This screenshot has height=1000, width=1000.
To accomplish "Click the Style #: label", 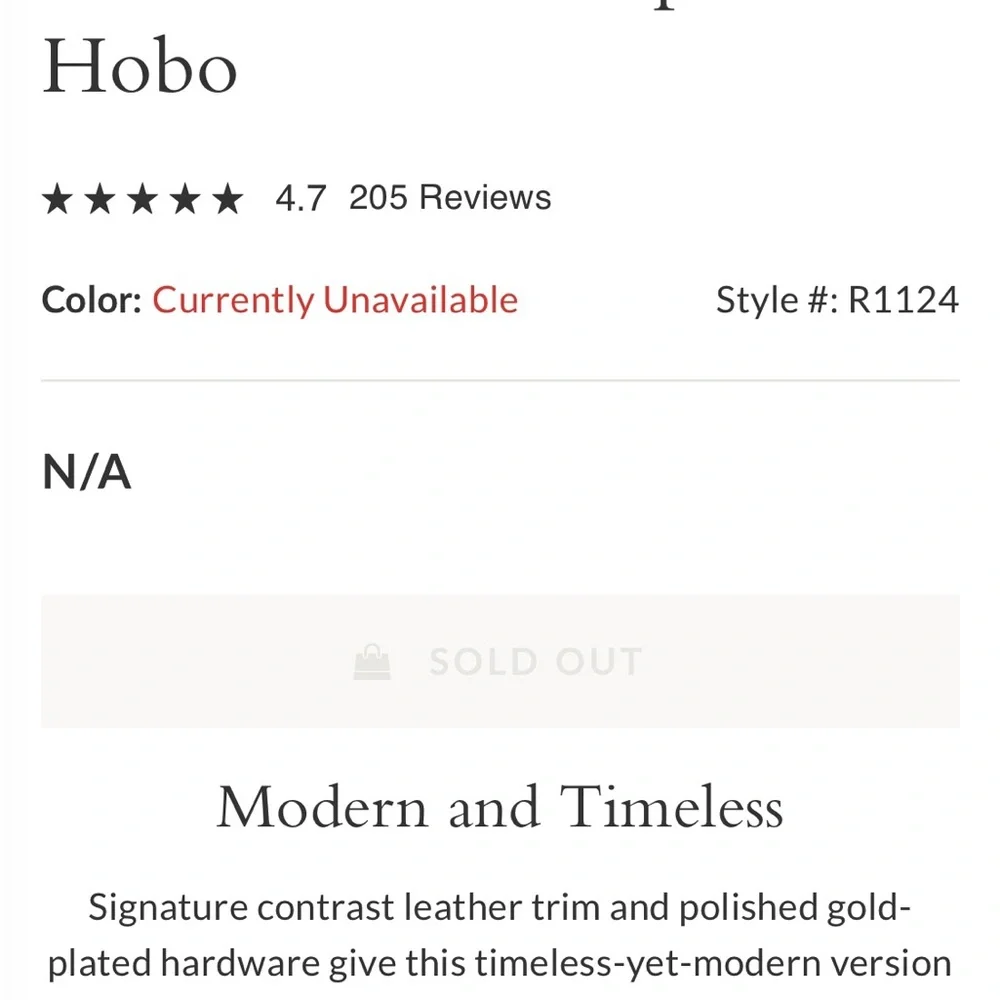I will (776, 300).
